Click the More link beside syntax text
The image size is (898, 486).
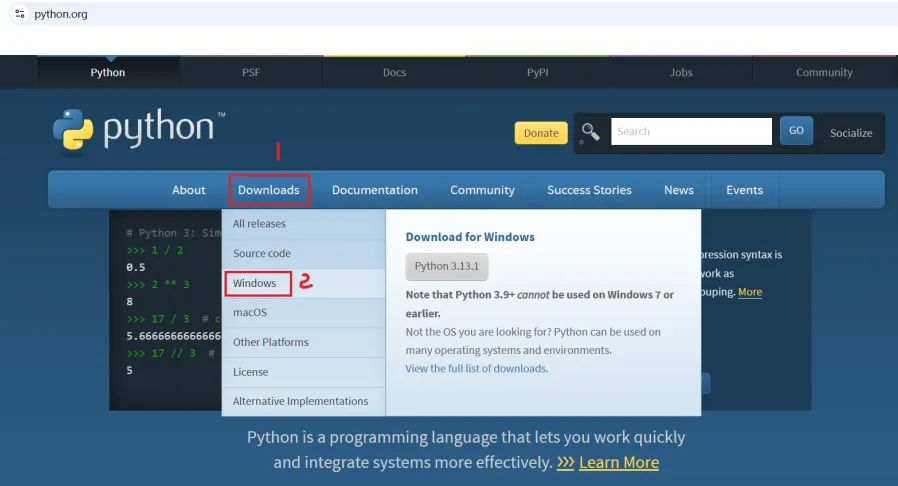(750, 292)
